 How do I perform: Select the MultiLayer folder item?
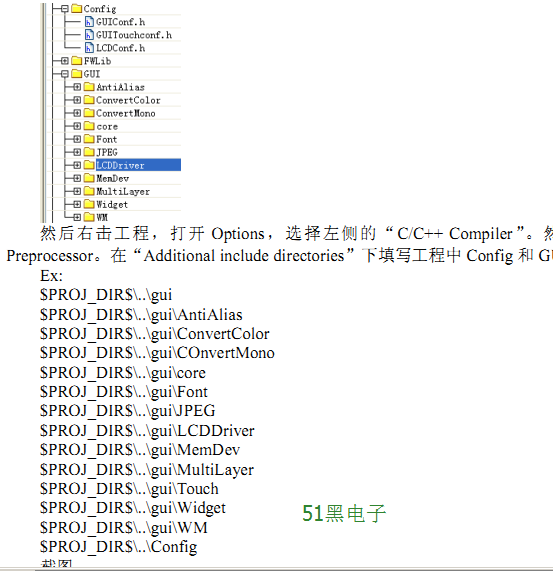pyautogui.click(x=123, y=192)
